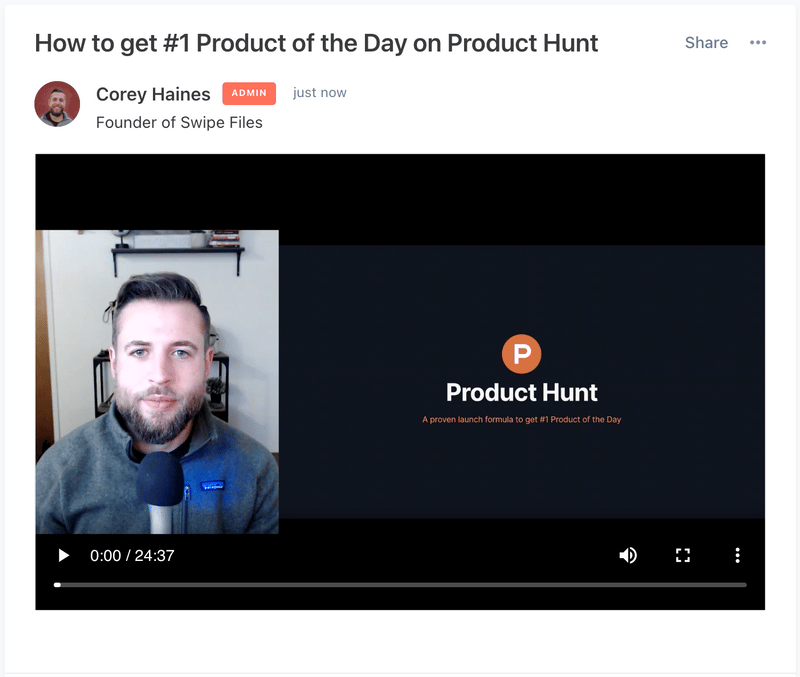This screenshot has width=800, height=677.
Task: Click the Product Hunt slide title
Action: (x=521, y=392)
